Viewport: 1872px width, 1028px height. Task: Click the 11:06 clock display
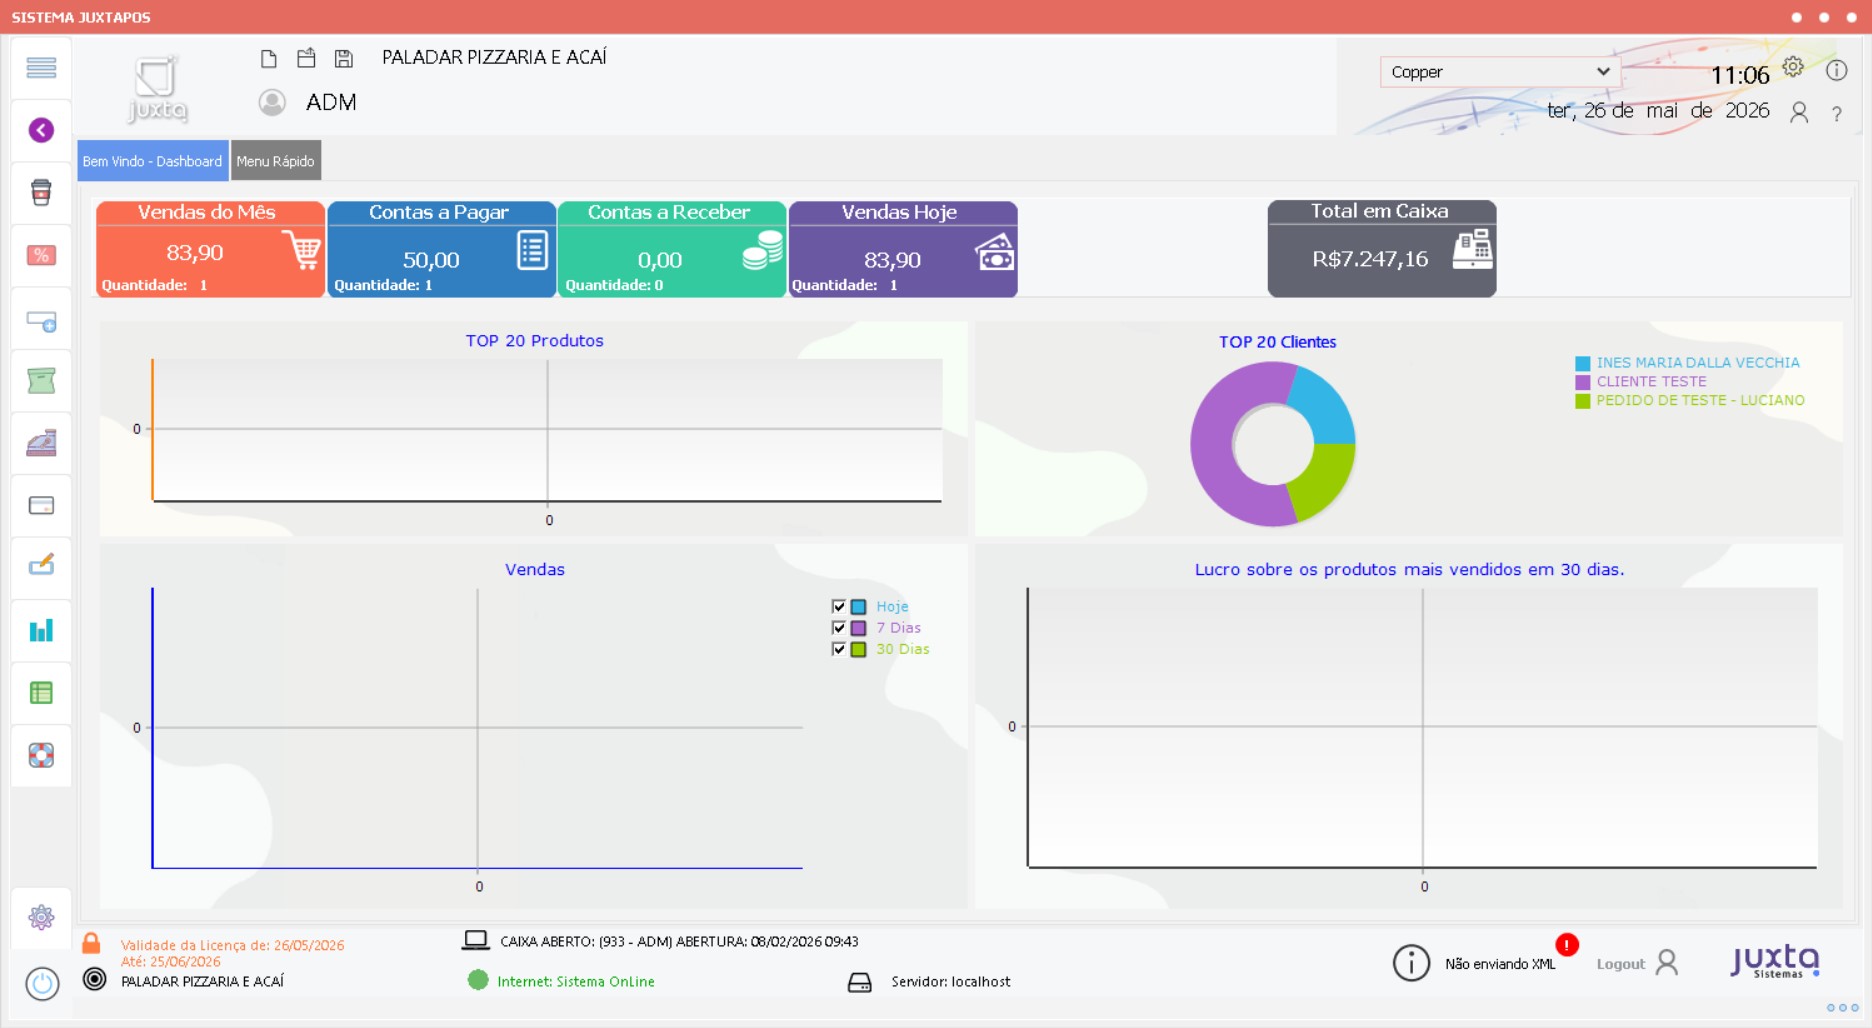click(1740, 75)
